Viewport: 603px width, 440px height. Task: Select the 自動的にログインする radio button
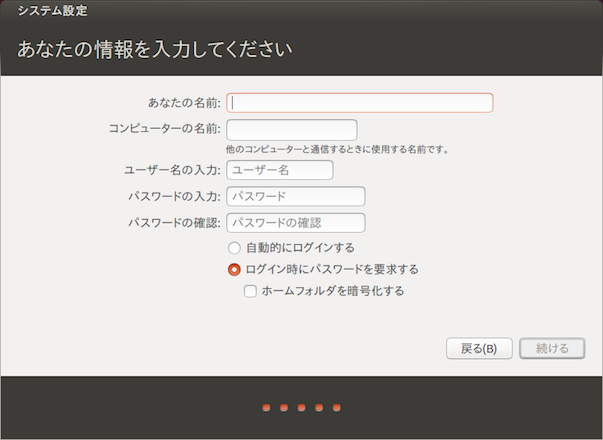pos(234,247)
